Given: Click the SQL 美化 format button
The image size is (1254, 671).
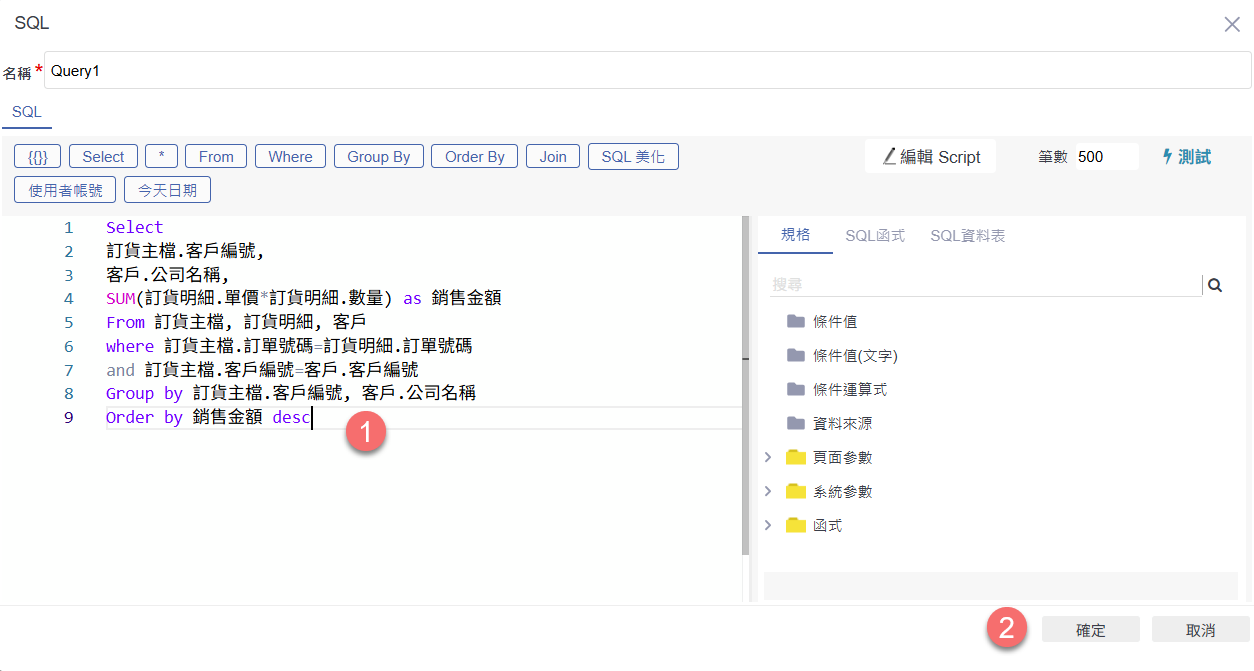Looking at the screenshot, I should click(633, 157).
